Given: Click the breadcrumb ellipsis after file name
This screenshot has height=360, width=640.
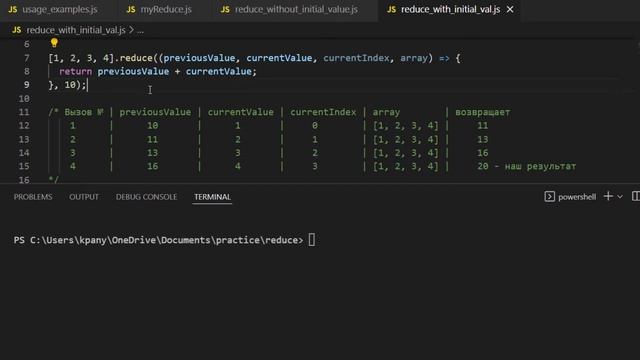Looking at the screenshot, I should click(140, 30).
